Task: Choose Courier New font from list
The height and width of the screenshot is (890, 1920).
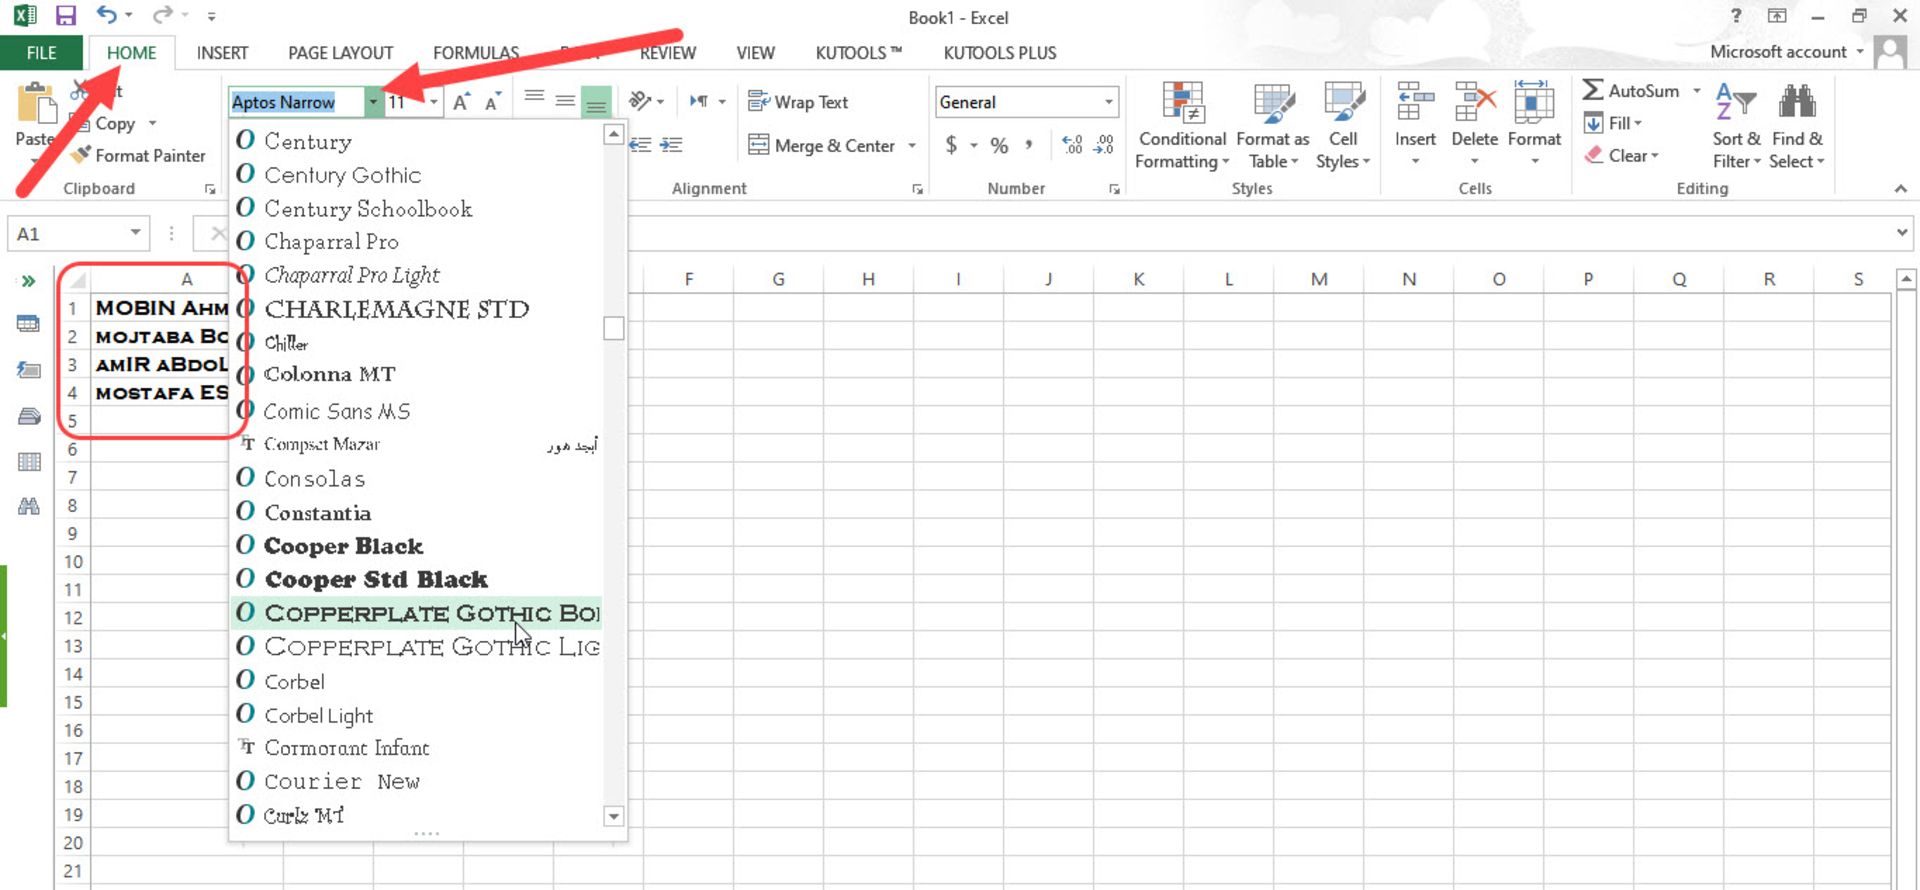Action: (416, 782)
